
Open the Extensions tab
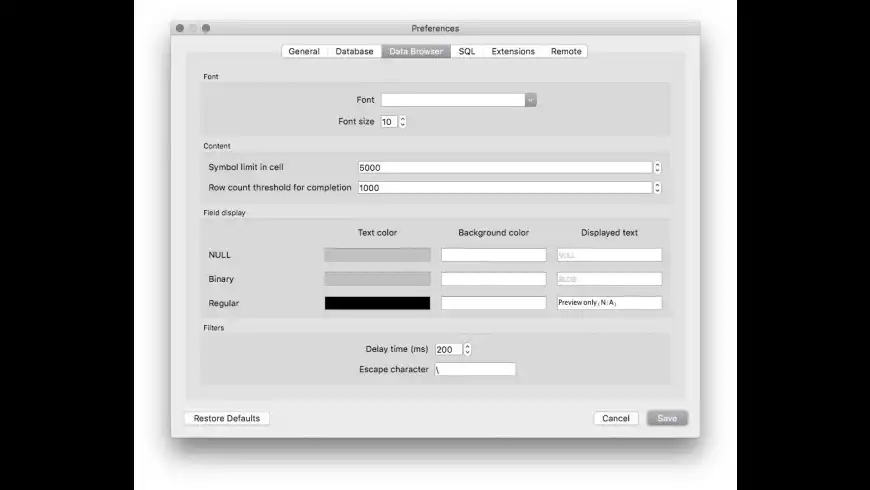click(x=513, y=51)
